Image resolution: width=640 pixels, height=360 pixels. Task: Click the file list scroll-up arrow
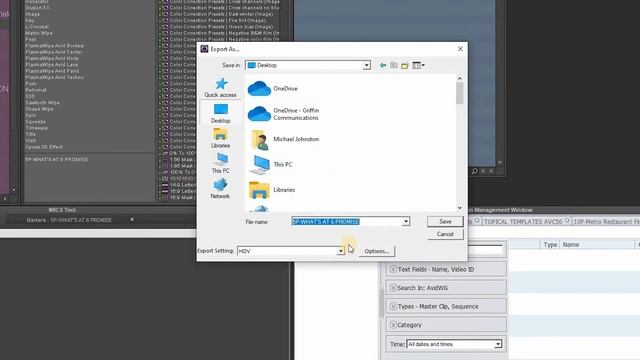coord(460,78)
